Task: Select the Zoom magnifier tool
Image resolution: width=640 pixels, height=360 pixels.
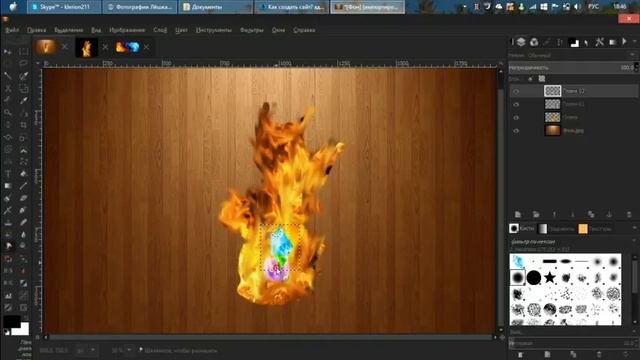Action: [x=8, y=113]
